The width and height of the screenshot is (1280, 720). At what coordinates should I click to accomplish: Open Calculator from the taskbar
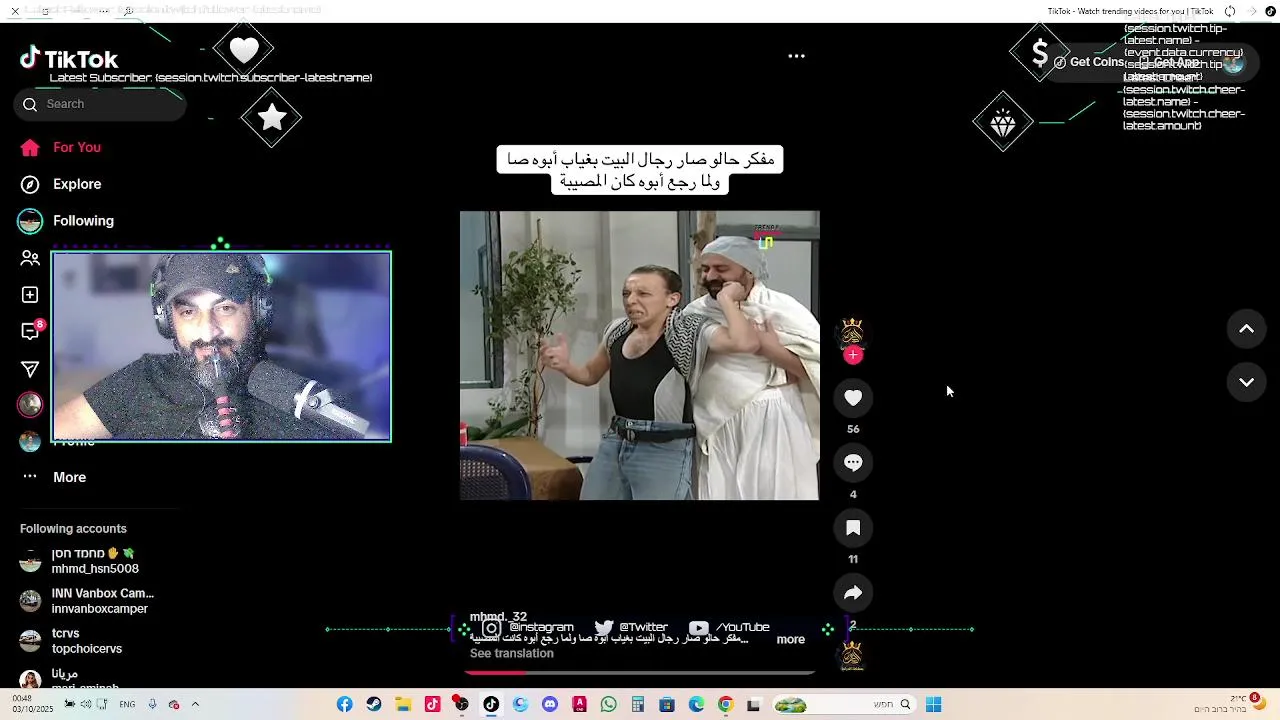click(x=638, y=705)
